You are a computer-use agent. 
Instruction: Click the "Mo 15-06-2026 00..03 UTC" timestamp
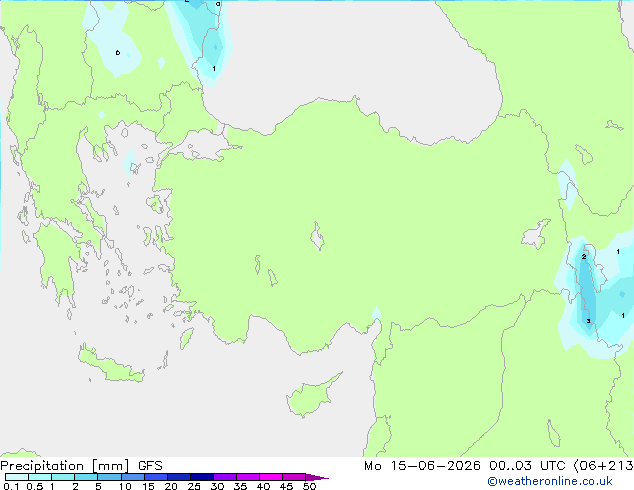click(464, 466)
